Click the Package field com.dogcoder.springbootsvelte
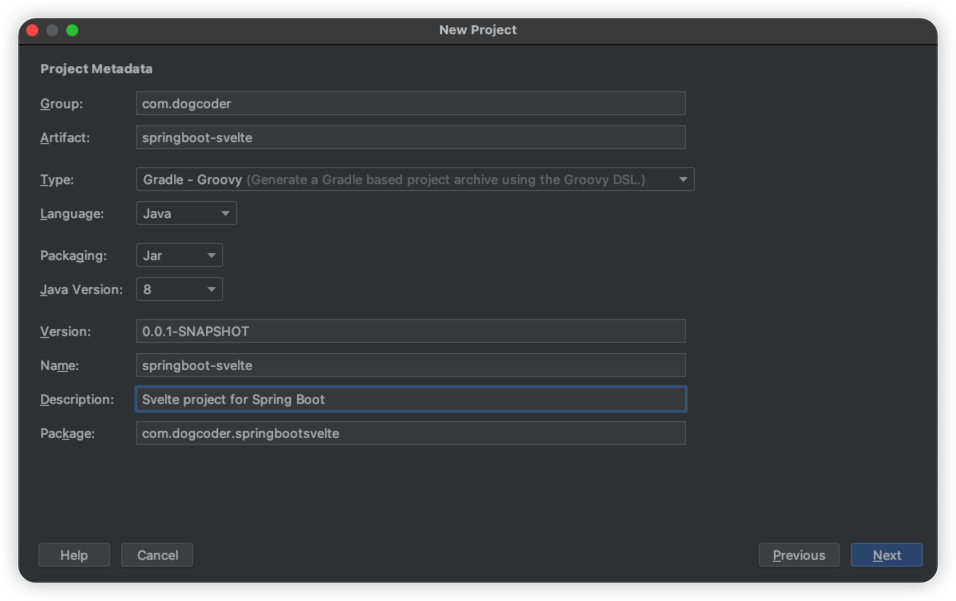The height and width of the screenshot is (601, 956). pos(410,433)
